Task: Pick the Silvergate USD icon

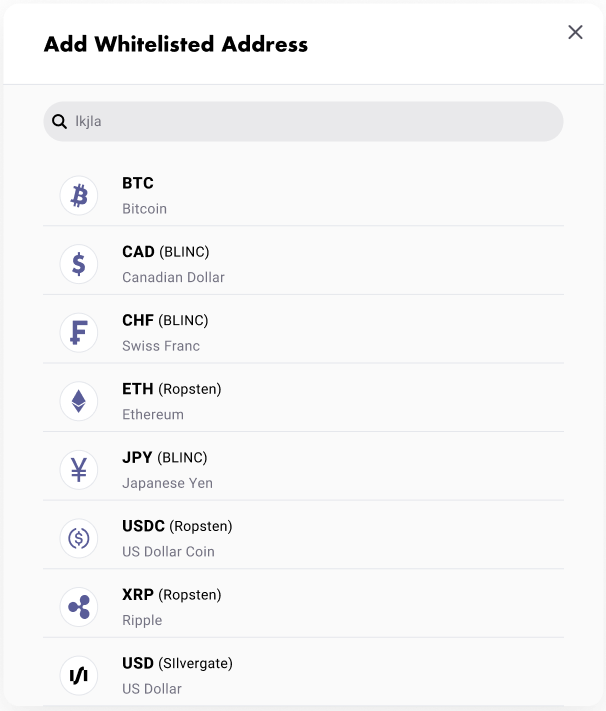Action: click(x=79, y=675)
